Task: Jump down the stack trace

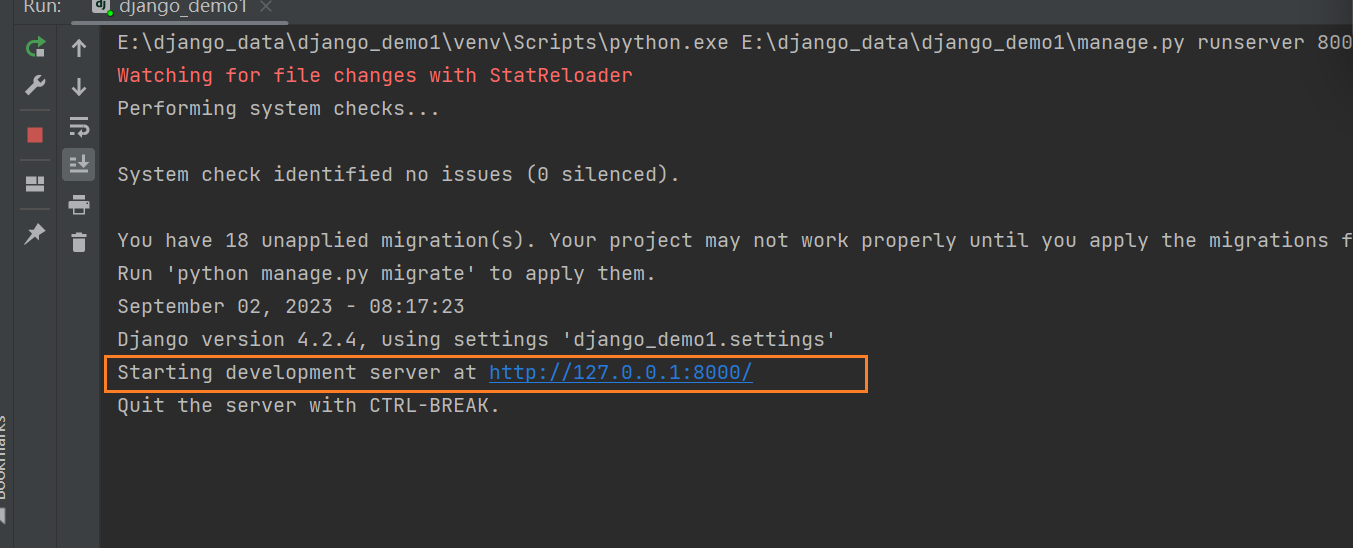Action: tap(79, 87)
